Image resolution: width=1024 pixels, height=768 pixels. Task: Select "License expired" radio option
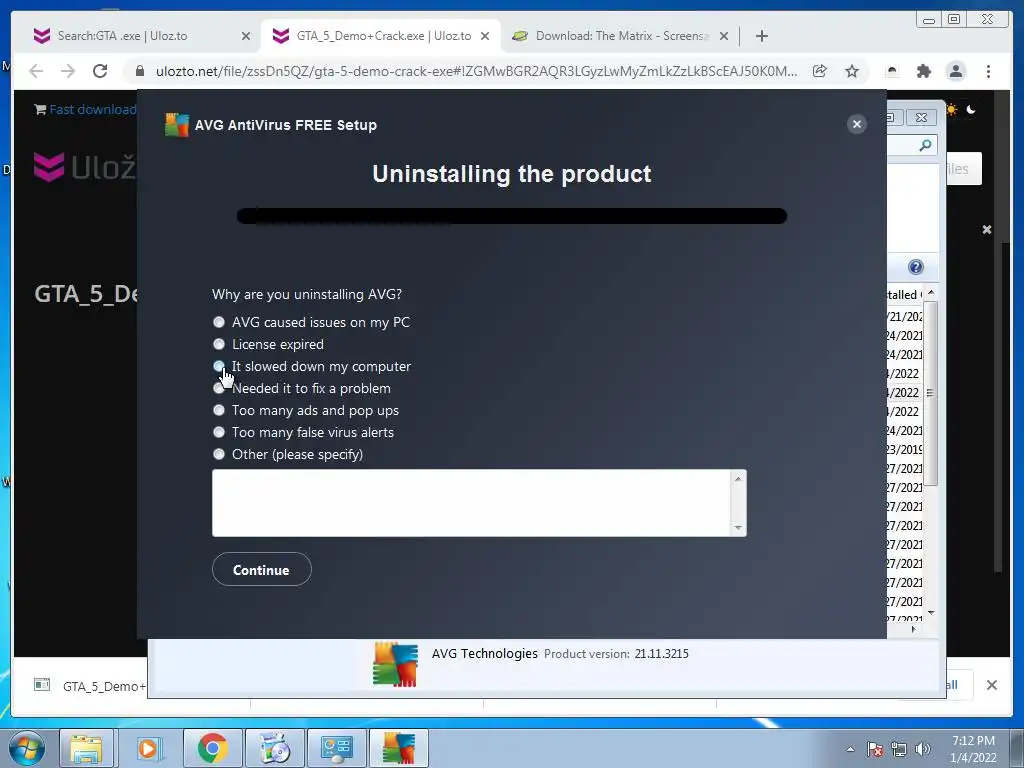(219, 344)
